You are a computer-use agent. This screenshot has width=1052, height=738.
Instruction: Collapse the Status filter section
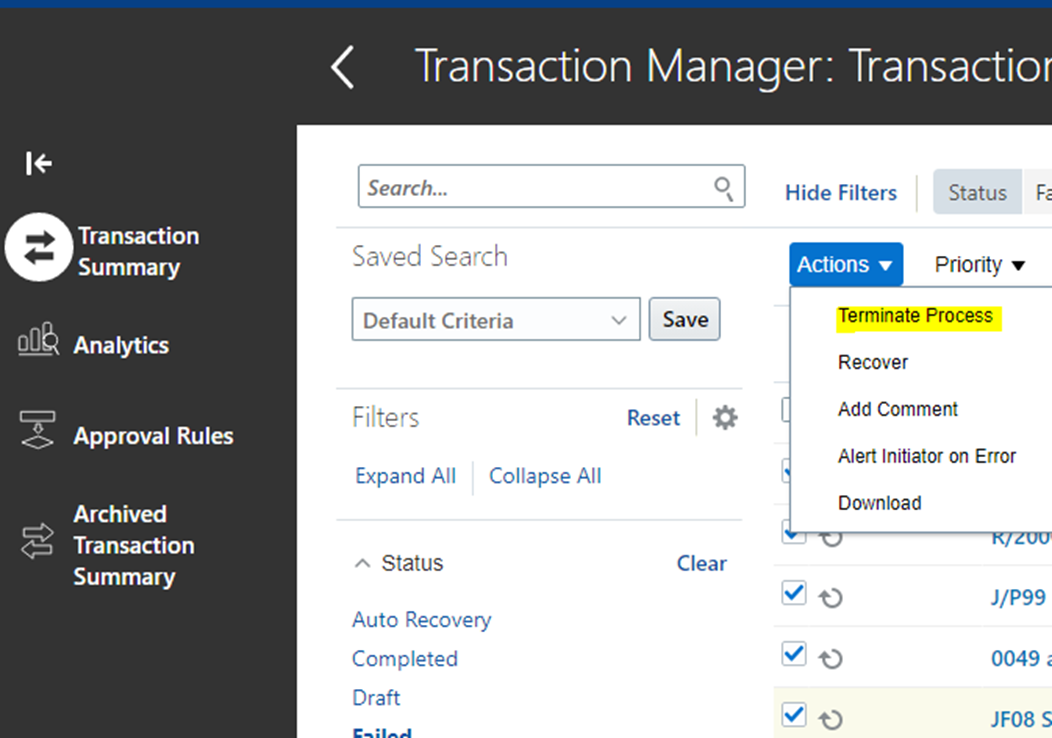[x=362, y=563]
